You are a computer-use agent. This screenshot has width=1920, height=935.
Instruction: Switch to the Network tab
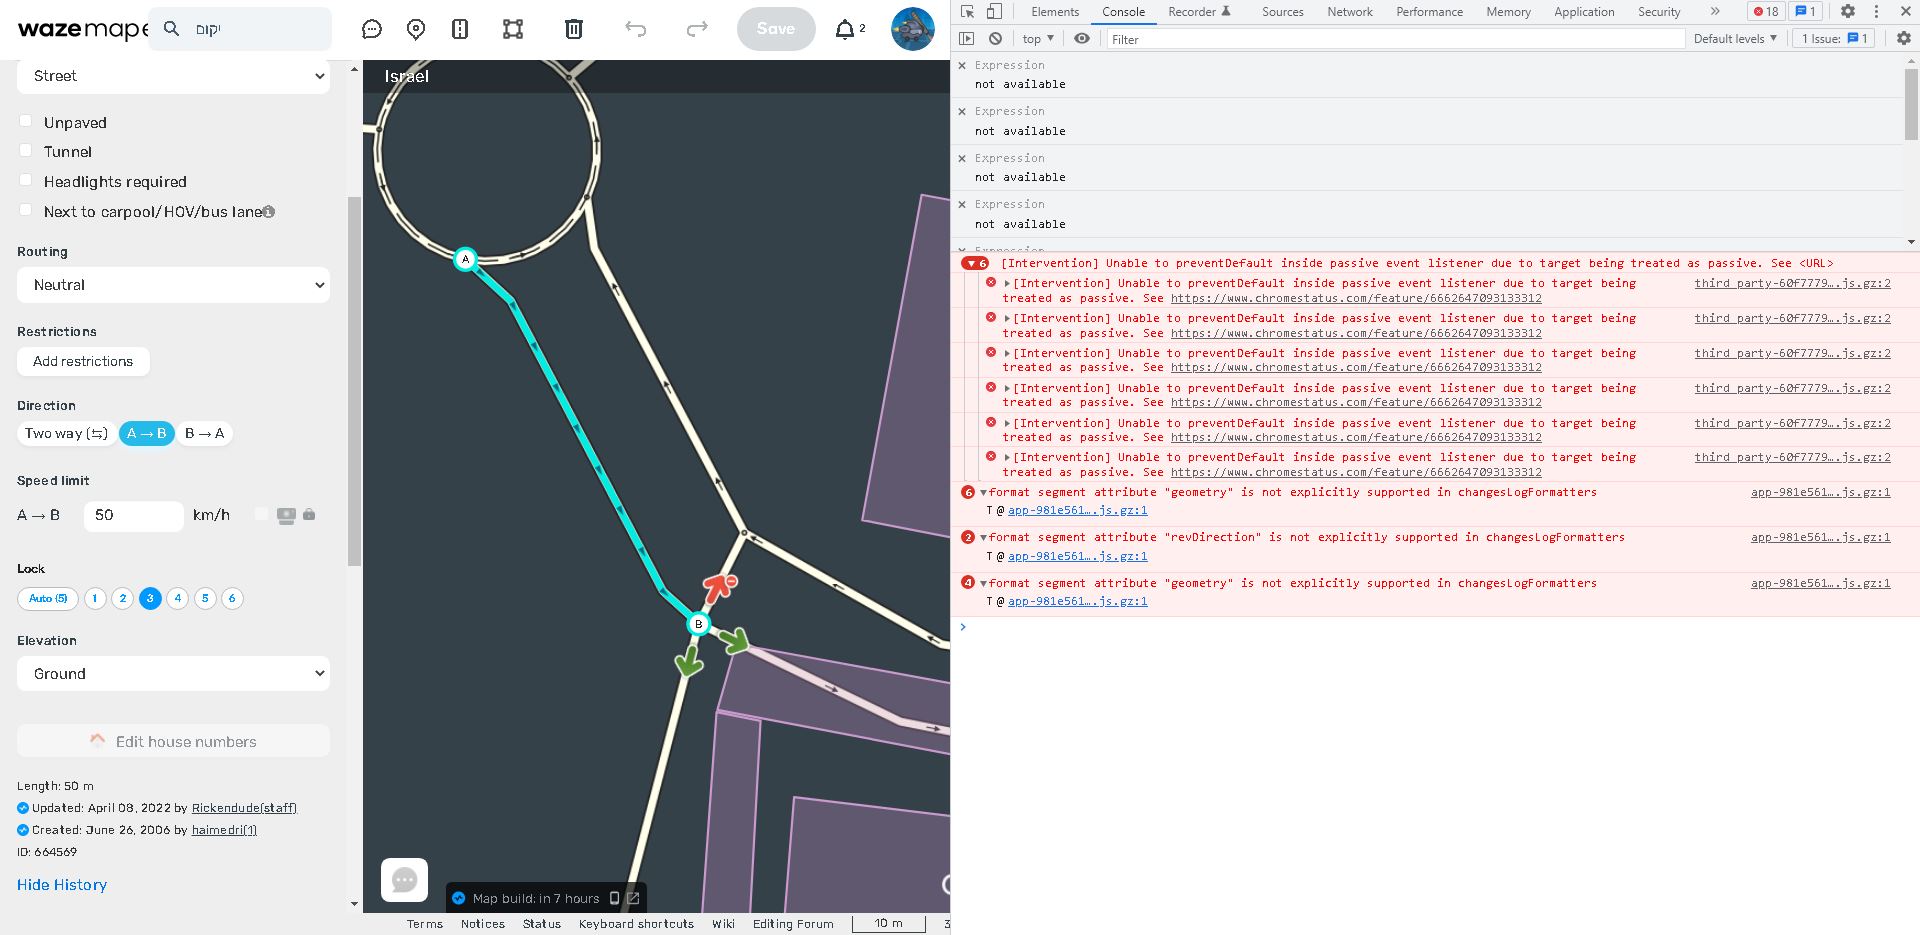point(1349,12)
